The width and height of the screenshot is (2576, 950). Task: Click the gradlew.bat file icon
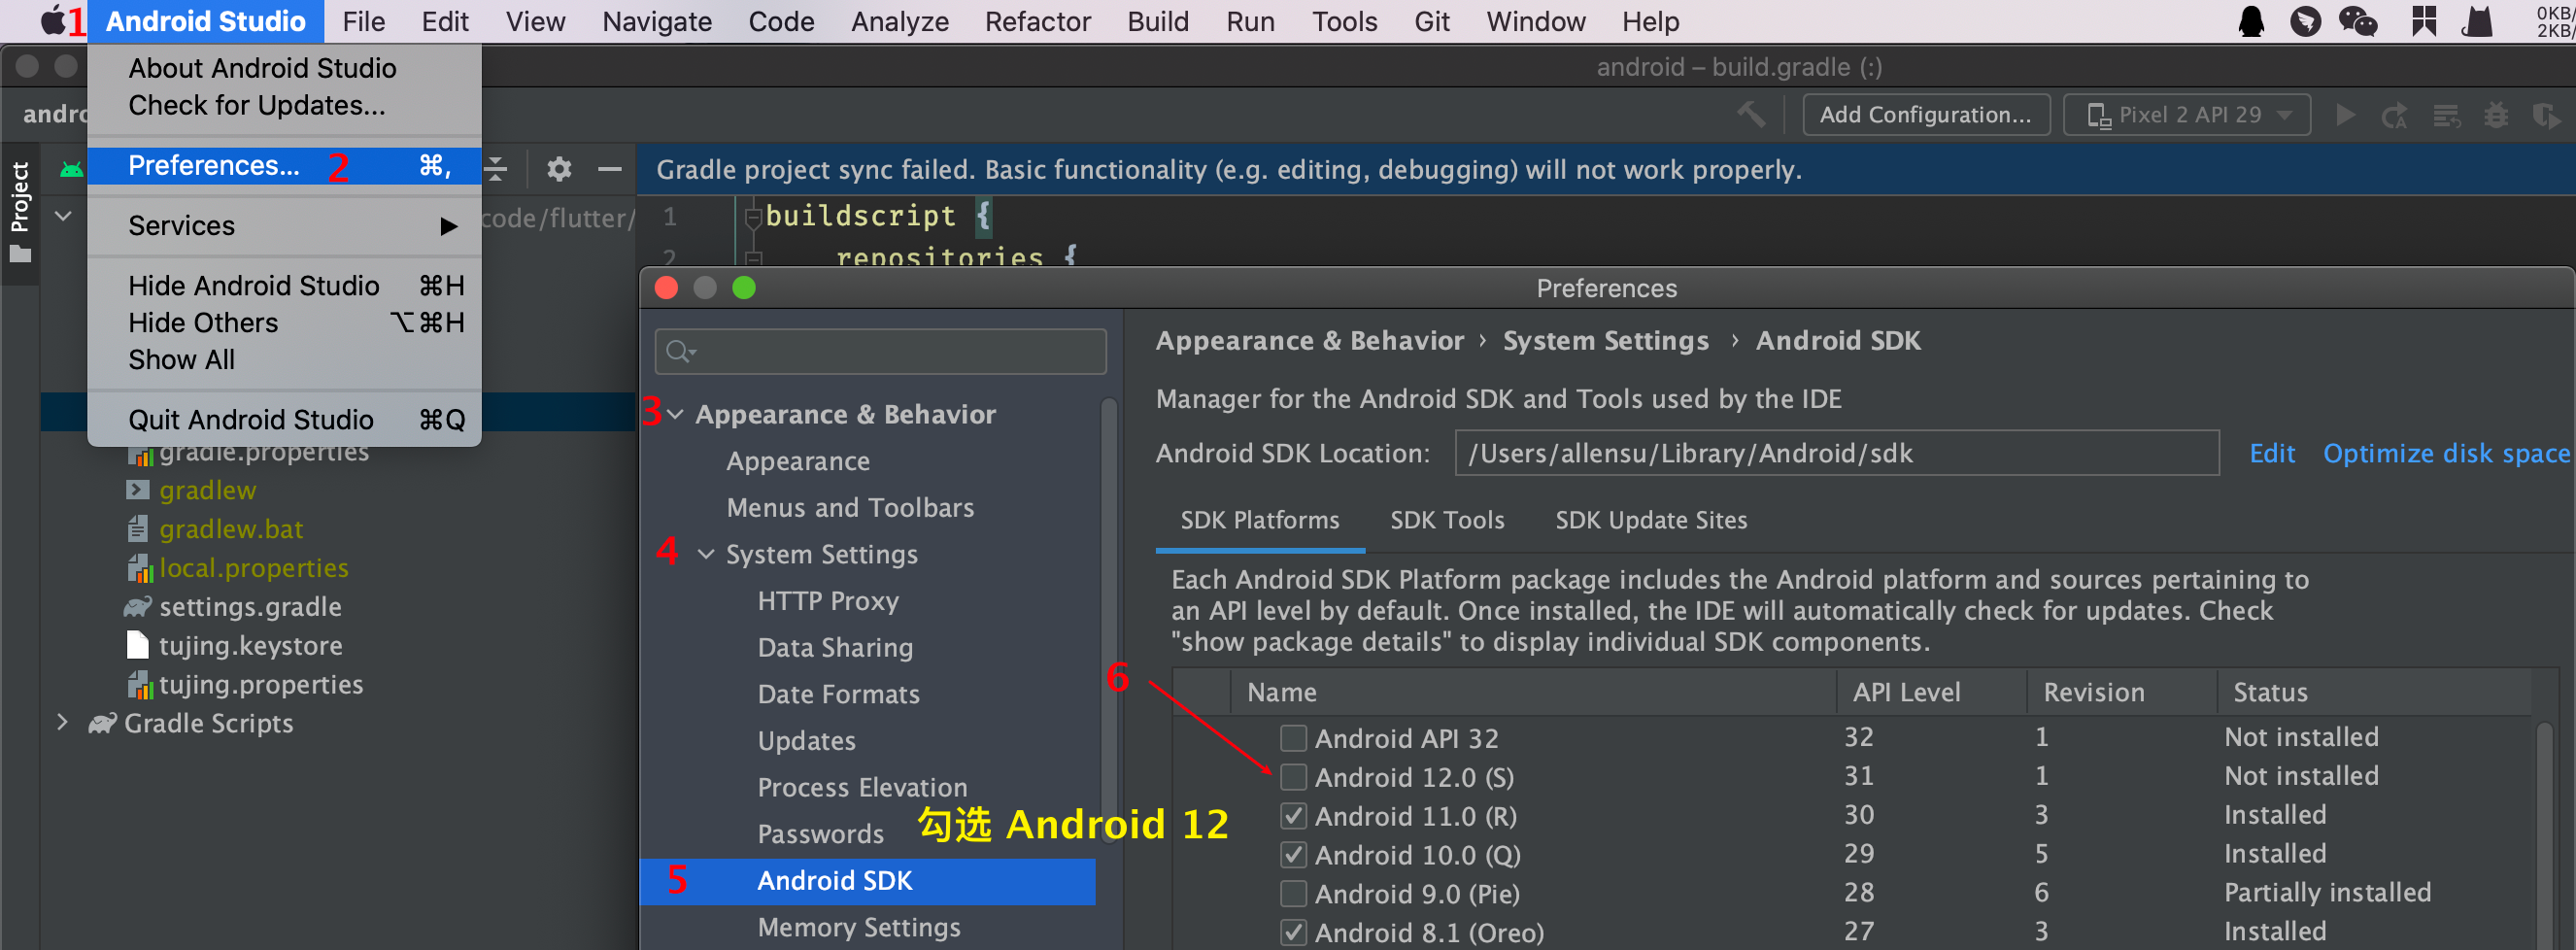138,529
